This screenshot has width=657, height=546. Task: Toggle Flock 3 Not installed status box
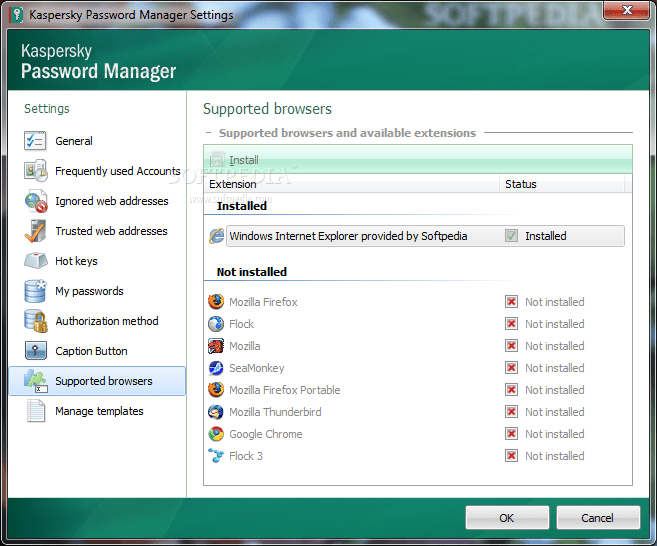tap(511, 456)
